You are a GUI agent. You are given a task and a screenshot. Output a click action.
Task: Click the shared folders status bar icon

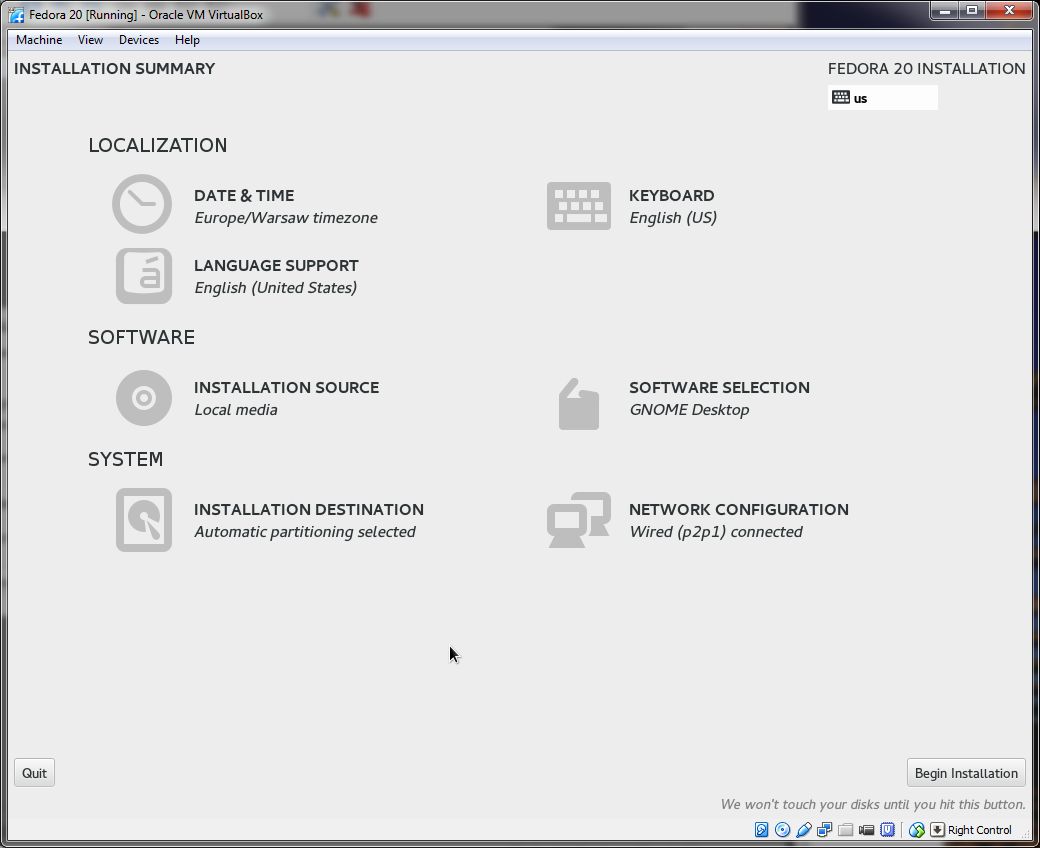click(846, 829)
